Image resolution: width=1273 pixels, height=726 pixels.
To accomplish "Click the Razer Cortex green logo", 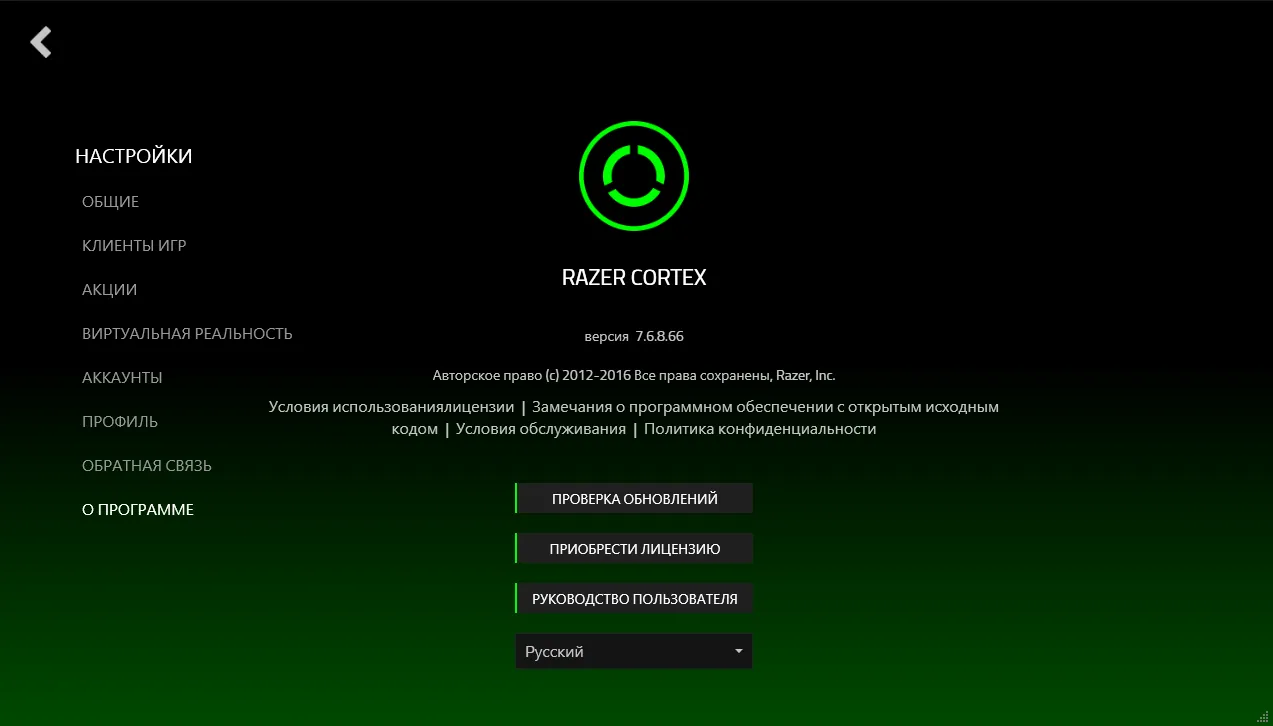I will coord(634,175).
